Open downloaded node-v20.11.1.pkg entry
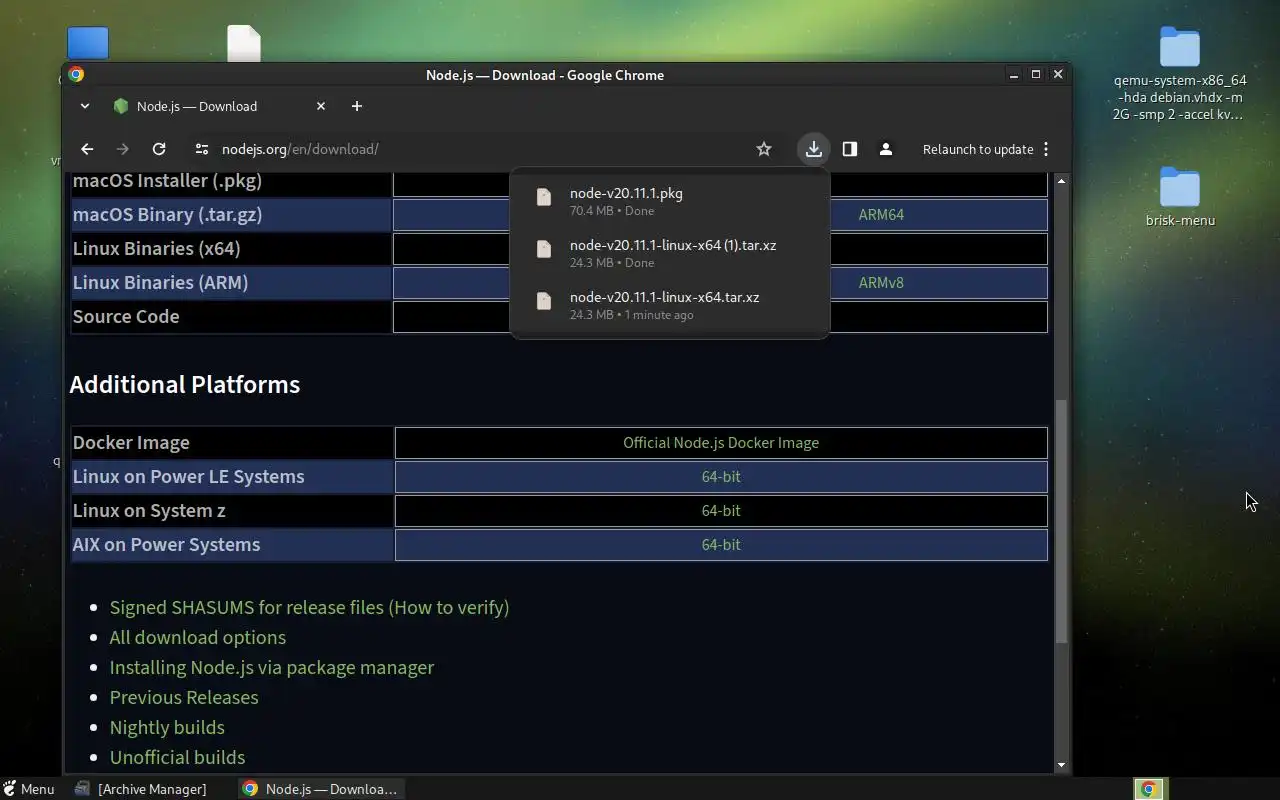 (669, 201)
